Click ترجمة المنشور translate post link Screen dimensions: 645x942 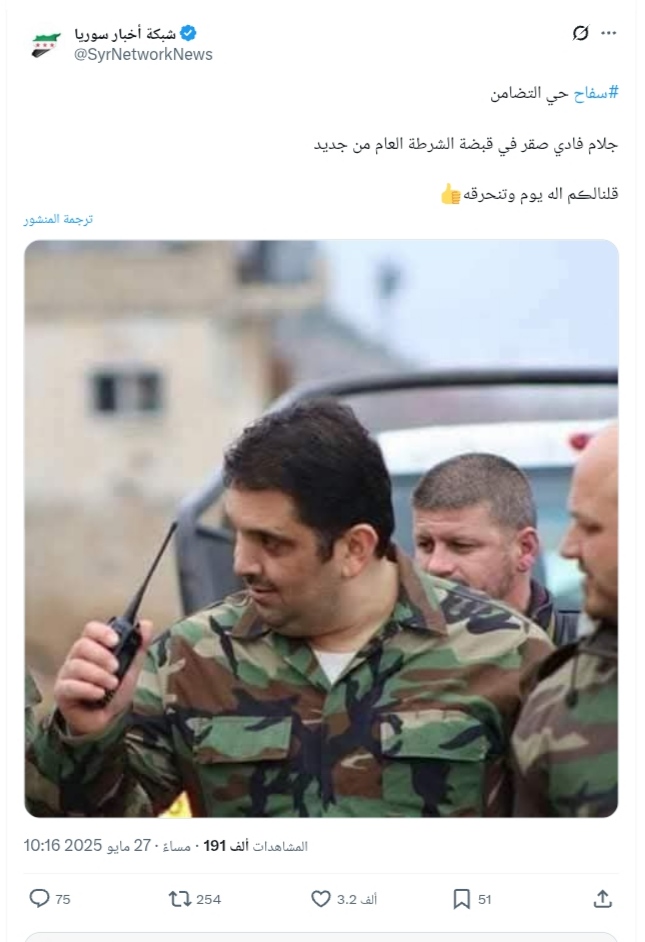click(58, 219)
